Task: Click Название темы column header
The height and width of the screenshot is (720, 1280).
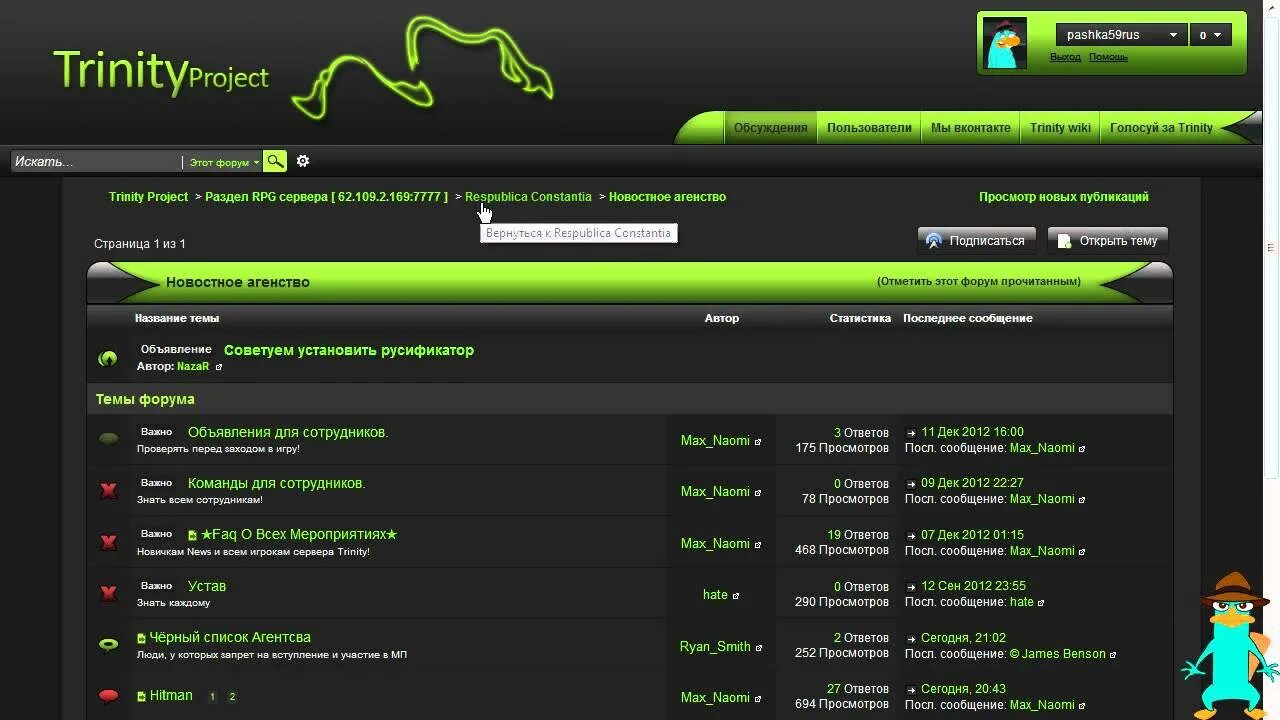Action: click(x=177, y=318)
